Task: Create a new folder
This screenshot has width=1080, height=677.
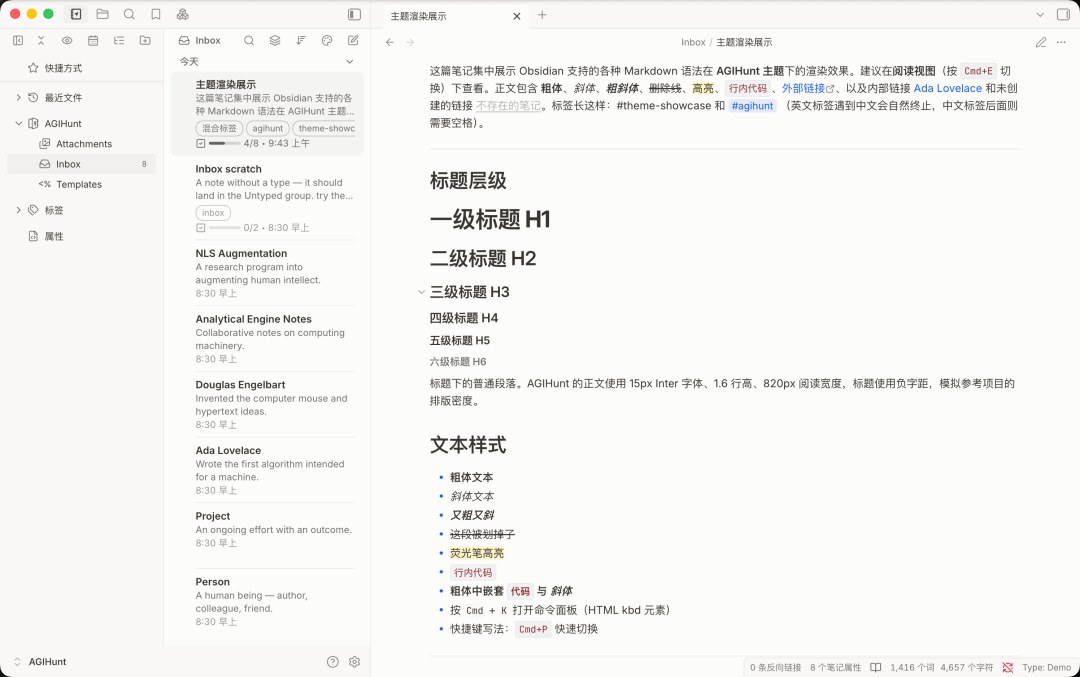Action: [x=145, y=41]
